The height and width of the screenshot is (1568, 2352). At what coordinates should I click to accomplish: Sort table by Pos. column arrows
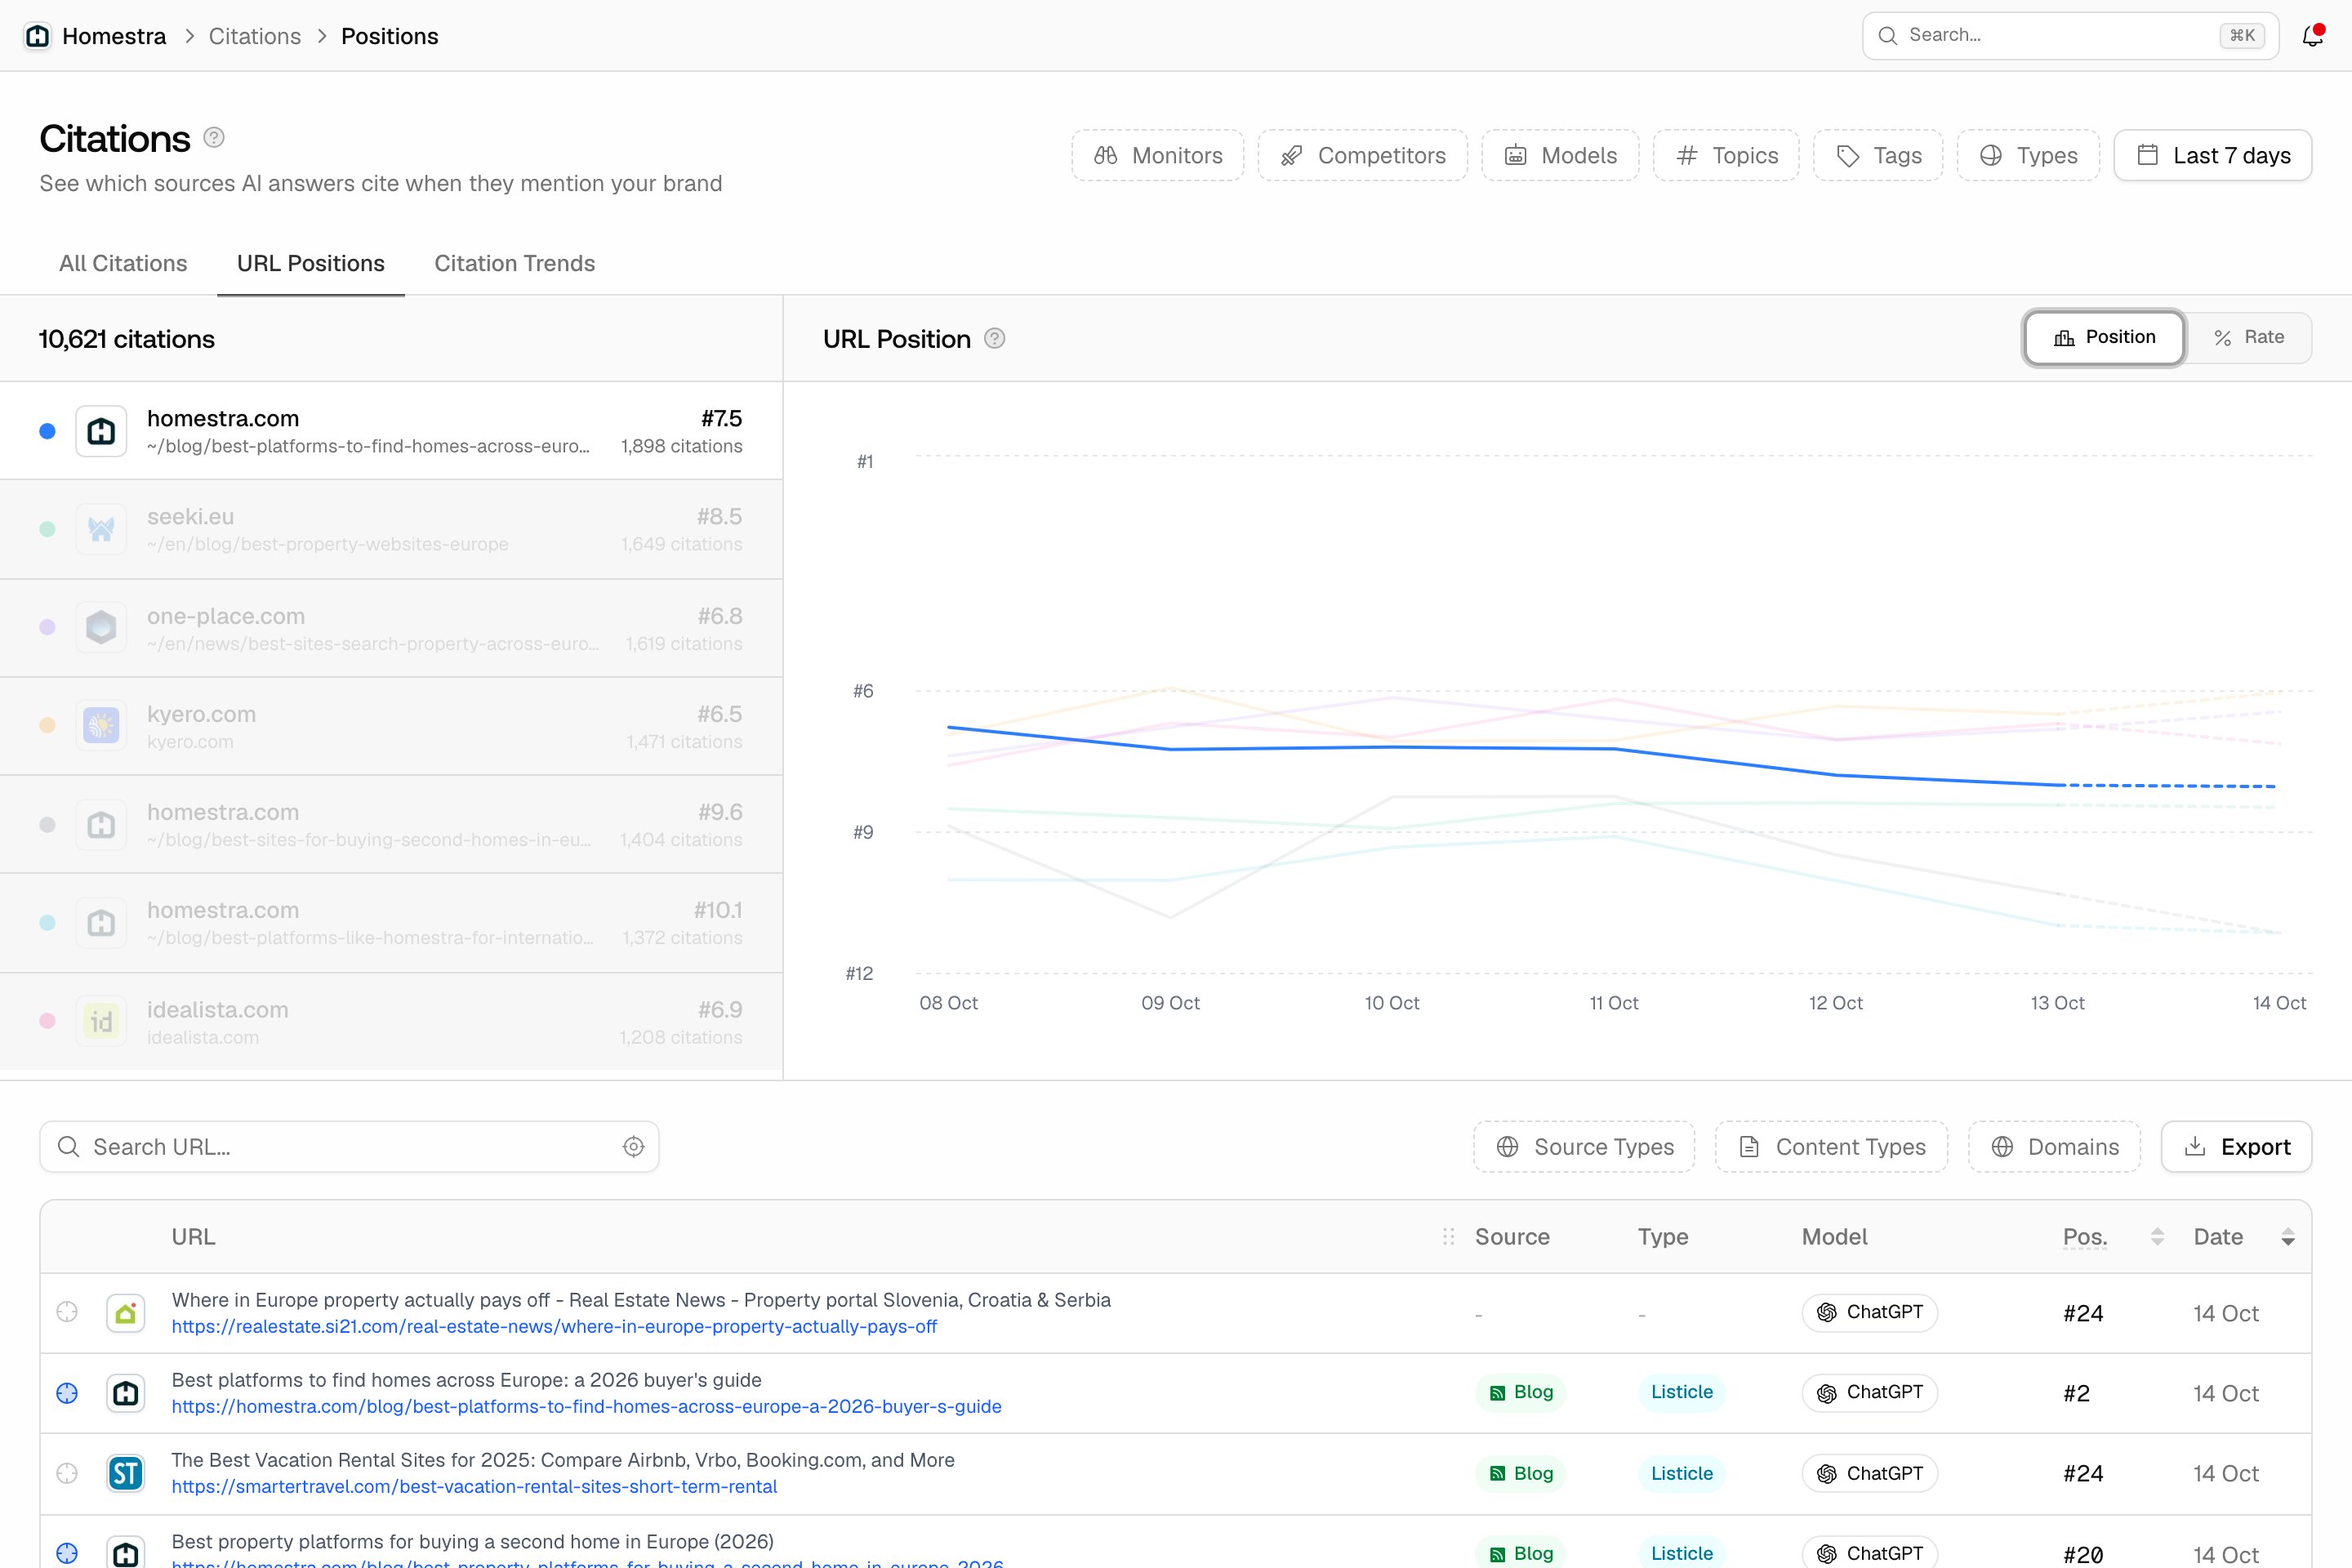coord(2157,1237)
